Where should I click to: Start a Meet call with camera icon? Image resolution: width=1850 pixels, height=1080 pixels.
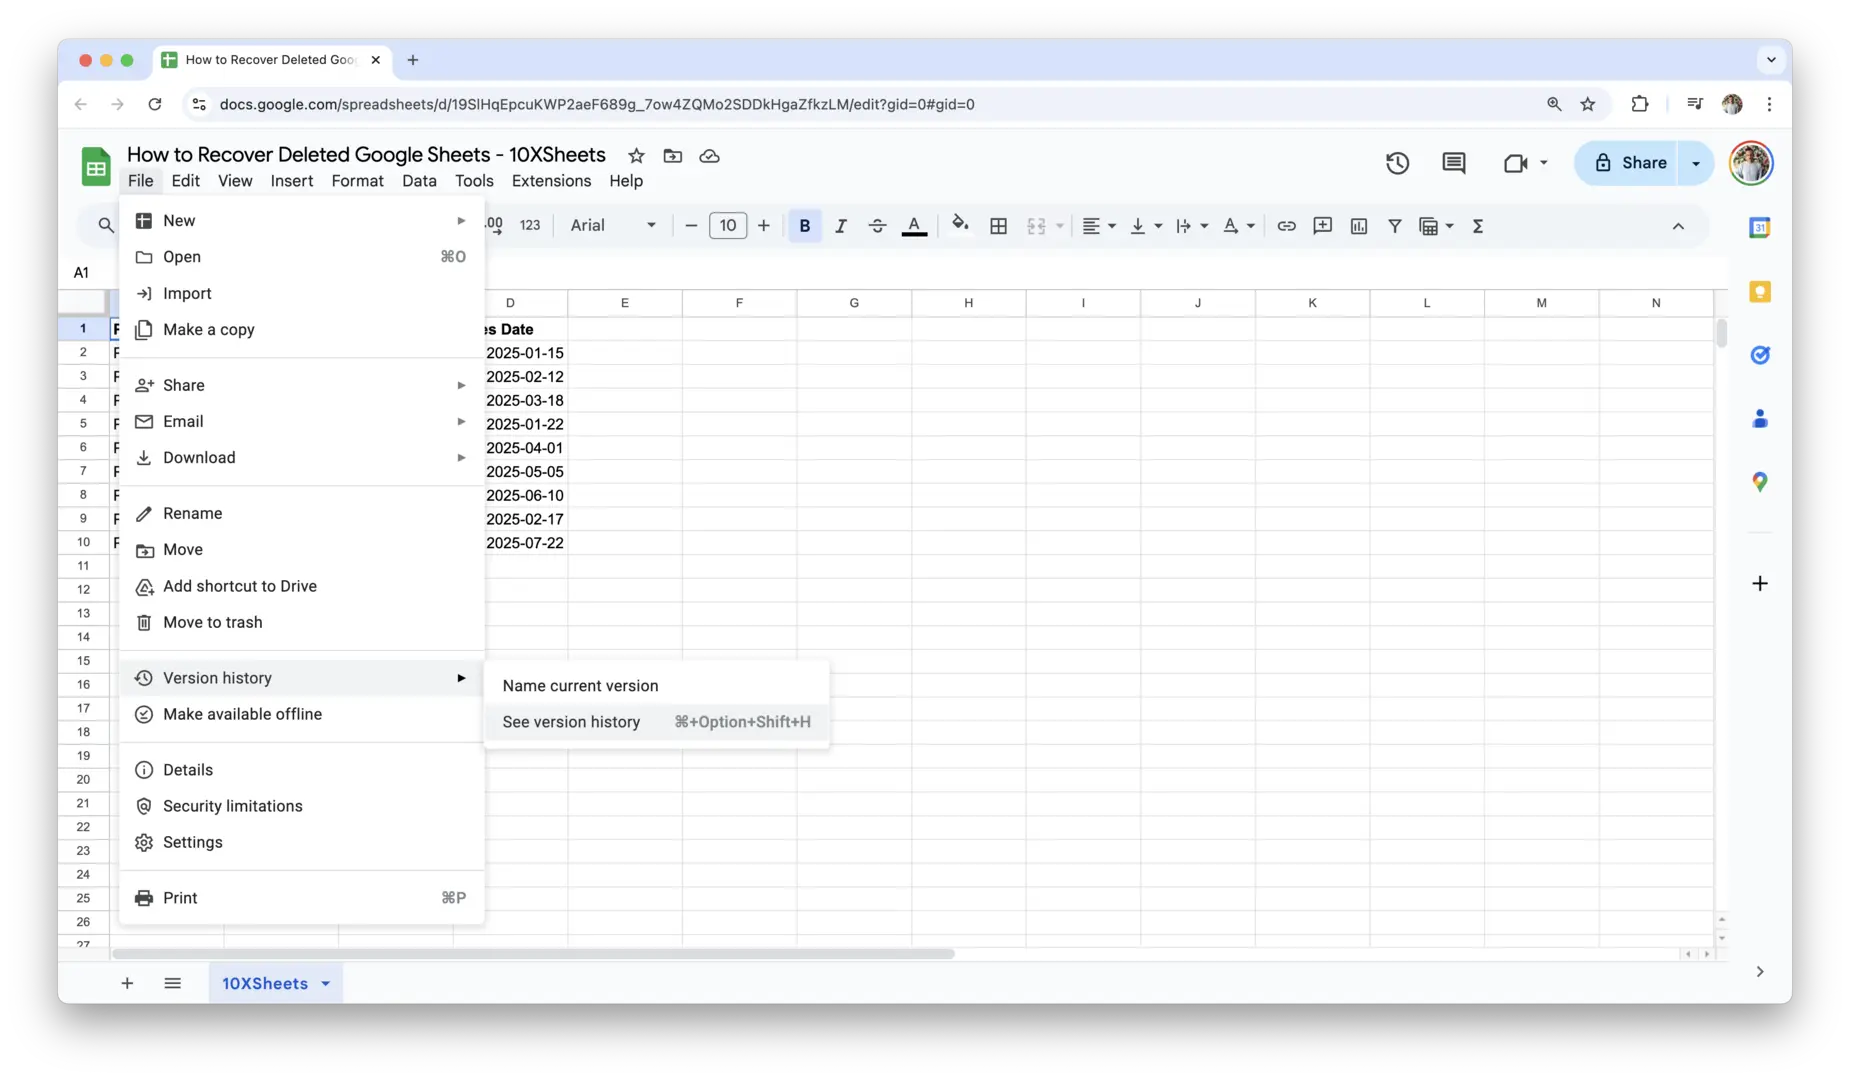1514,163
